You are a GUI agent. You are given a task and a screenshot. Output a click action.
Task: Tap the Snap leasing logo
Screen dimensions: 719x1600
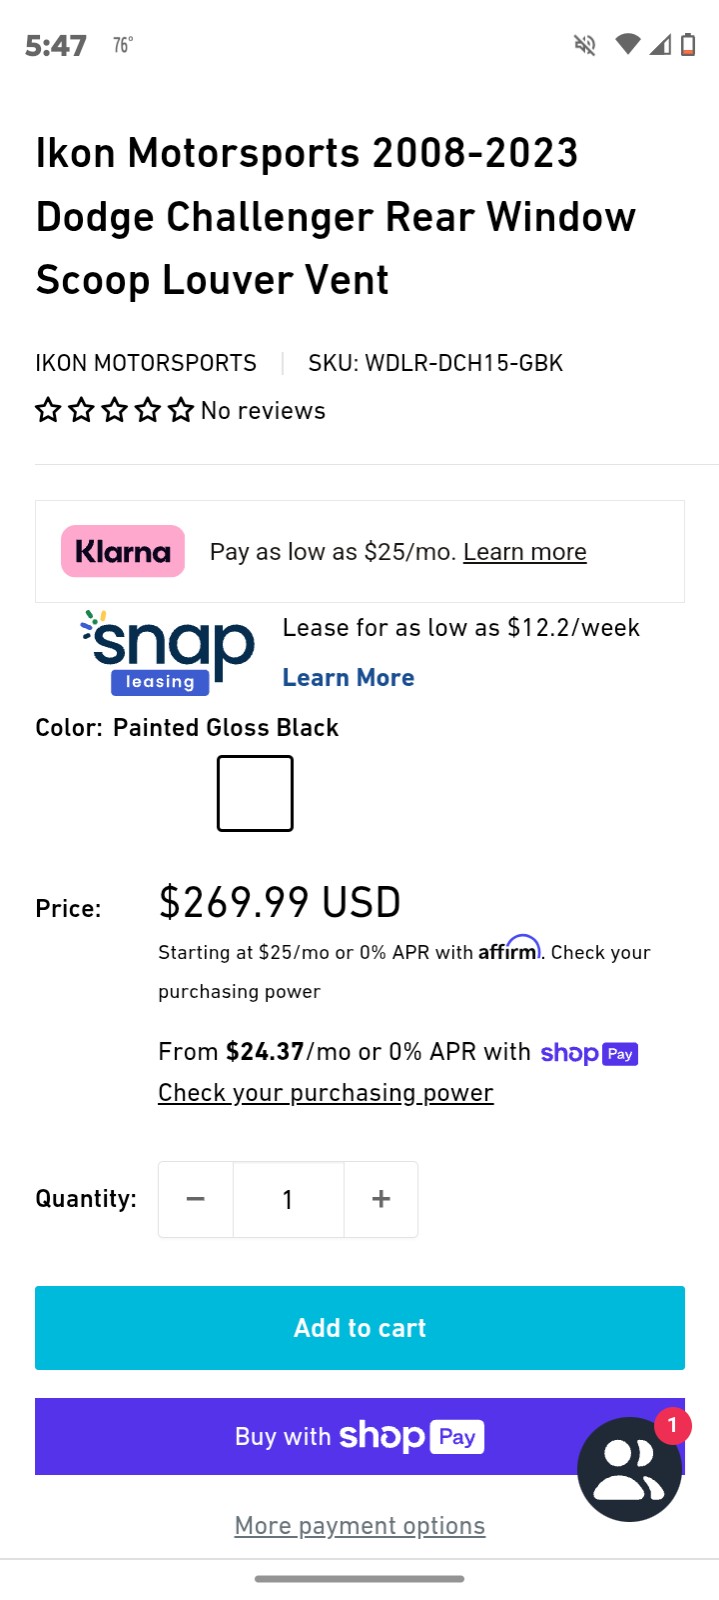click(167, 652)
